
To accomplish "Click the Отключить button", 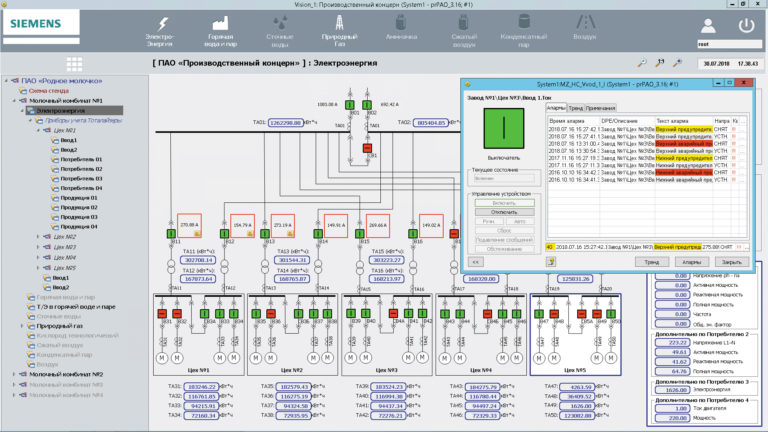I will [504, 212].
